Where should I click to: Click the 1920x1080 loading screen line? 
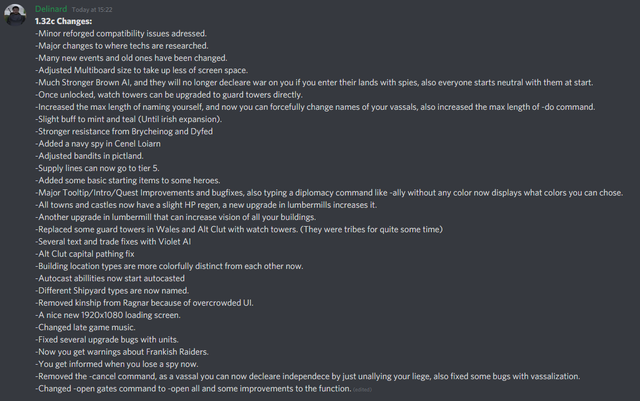(x=108, y=315)
